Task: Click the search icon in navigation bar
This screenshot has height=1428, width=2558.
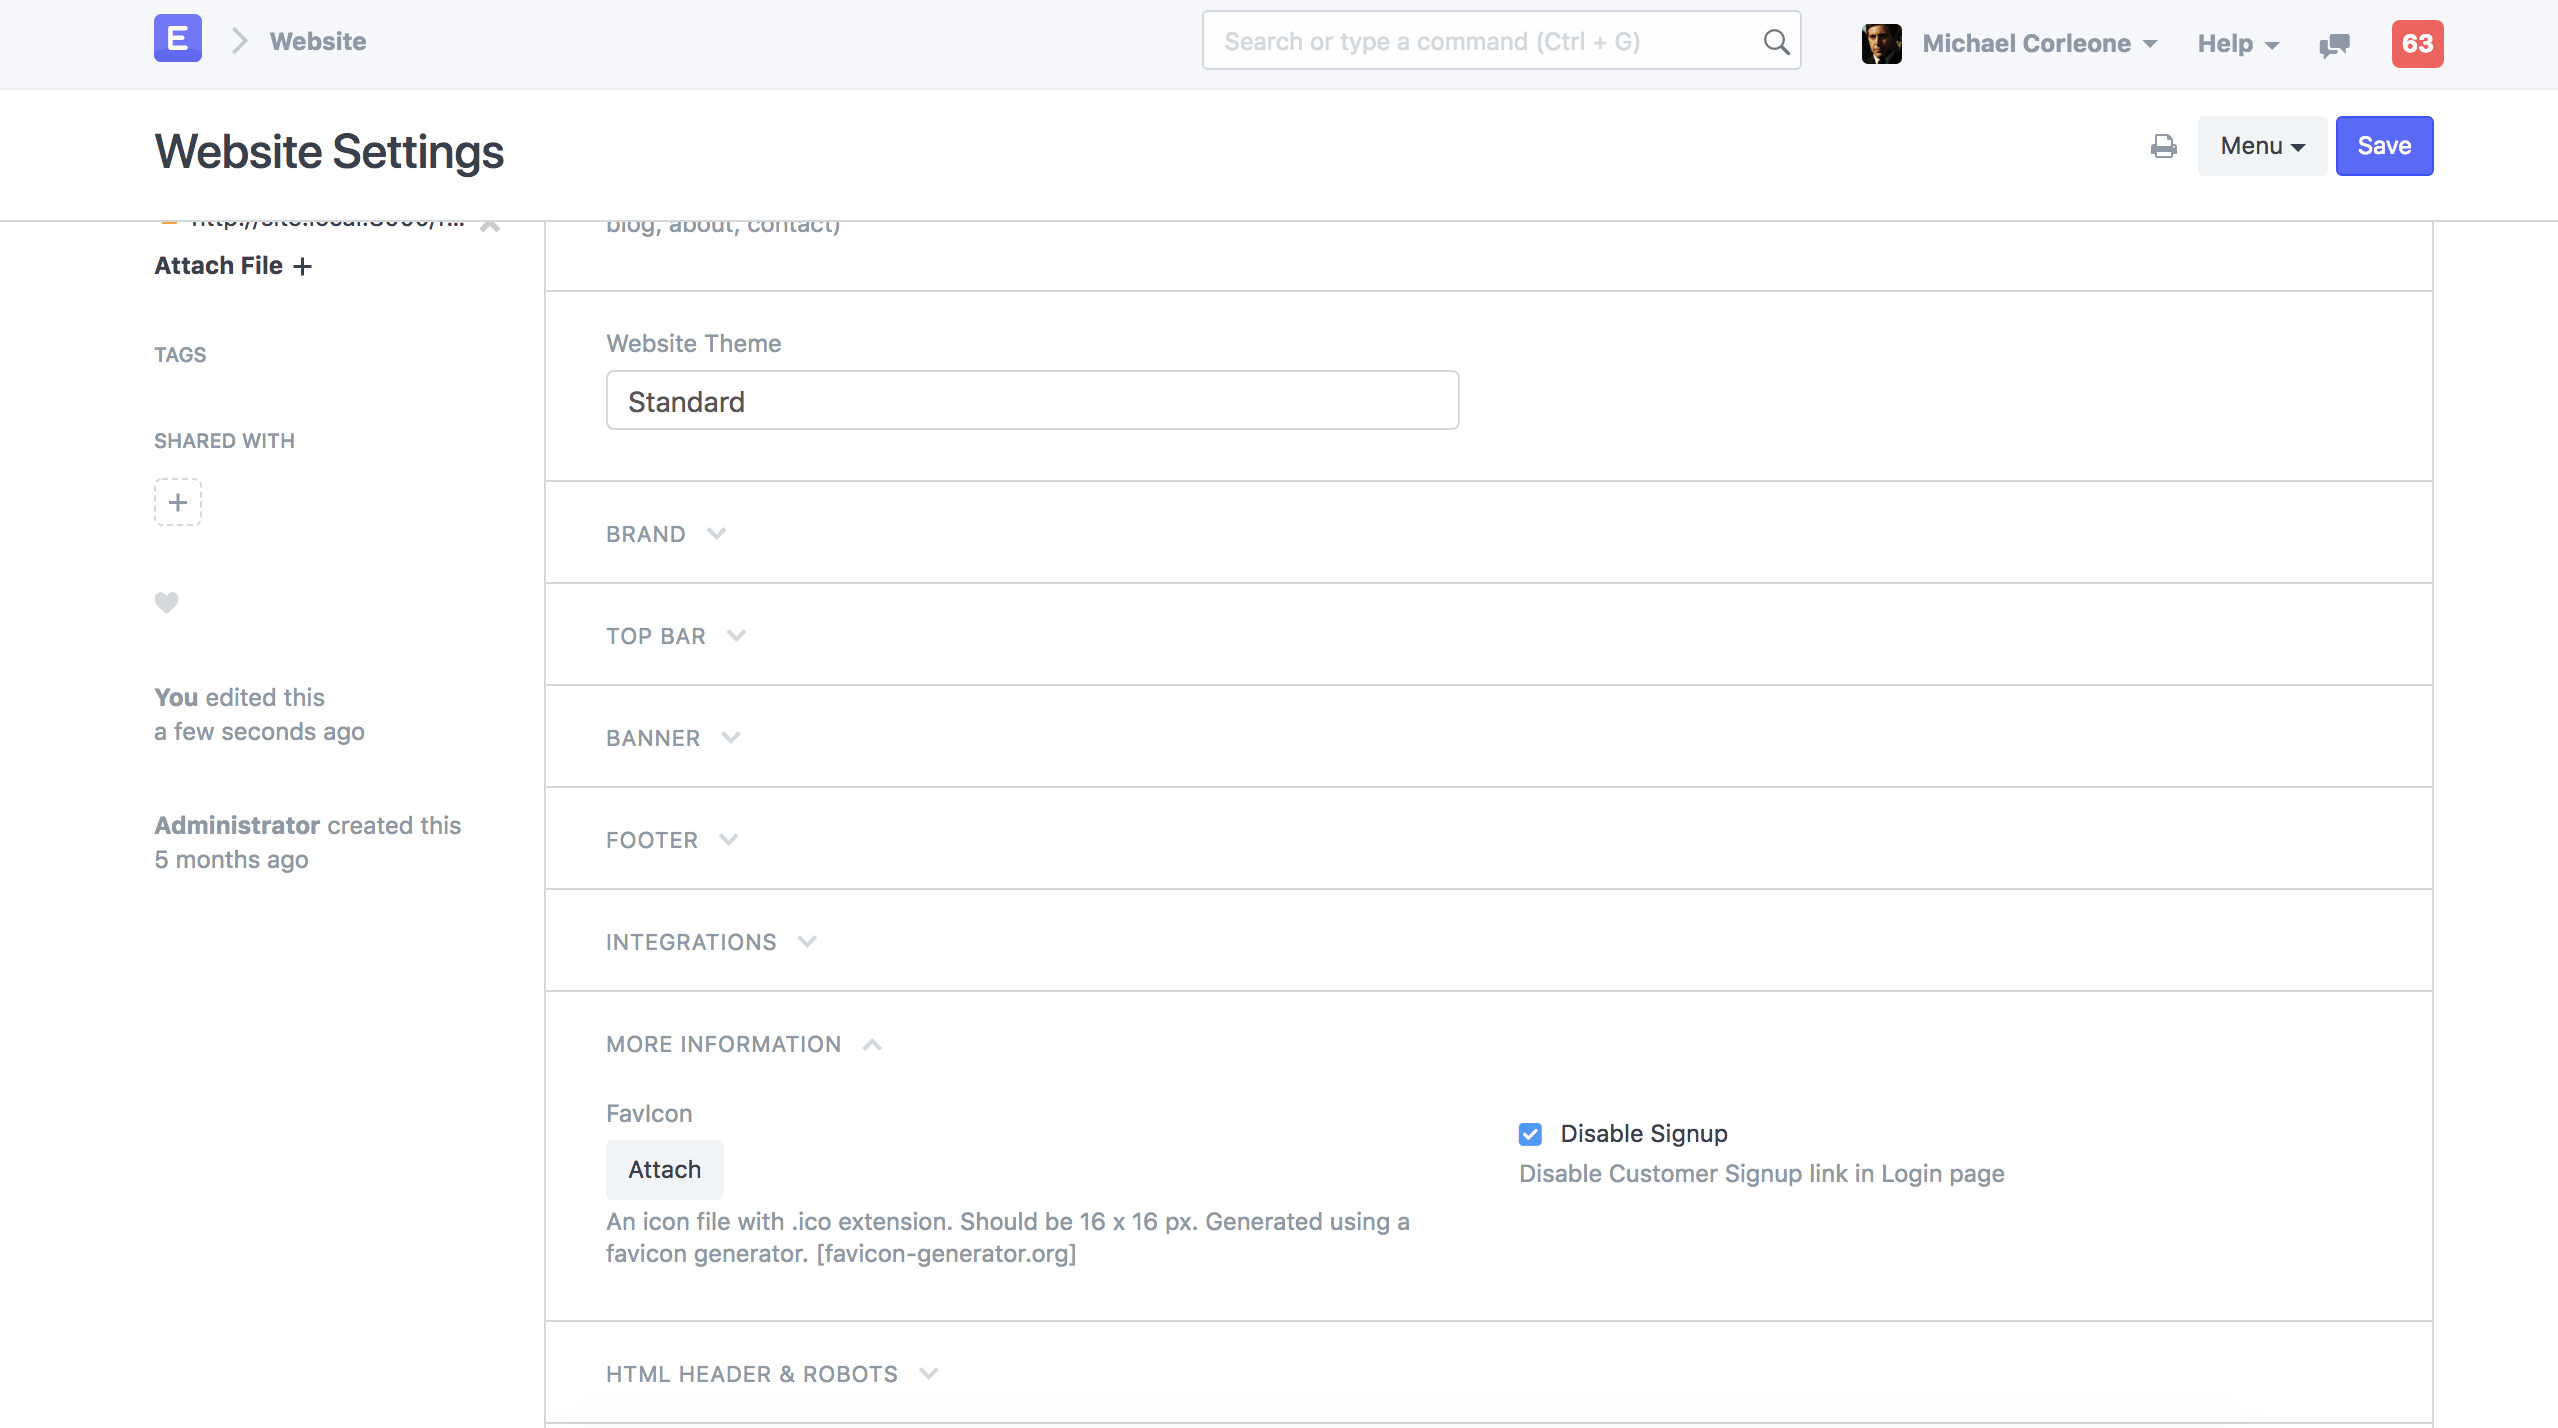Action: coord(1776,40)
